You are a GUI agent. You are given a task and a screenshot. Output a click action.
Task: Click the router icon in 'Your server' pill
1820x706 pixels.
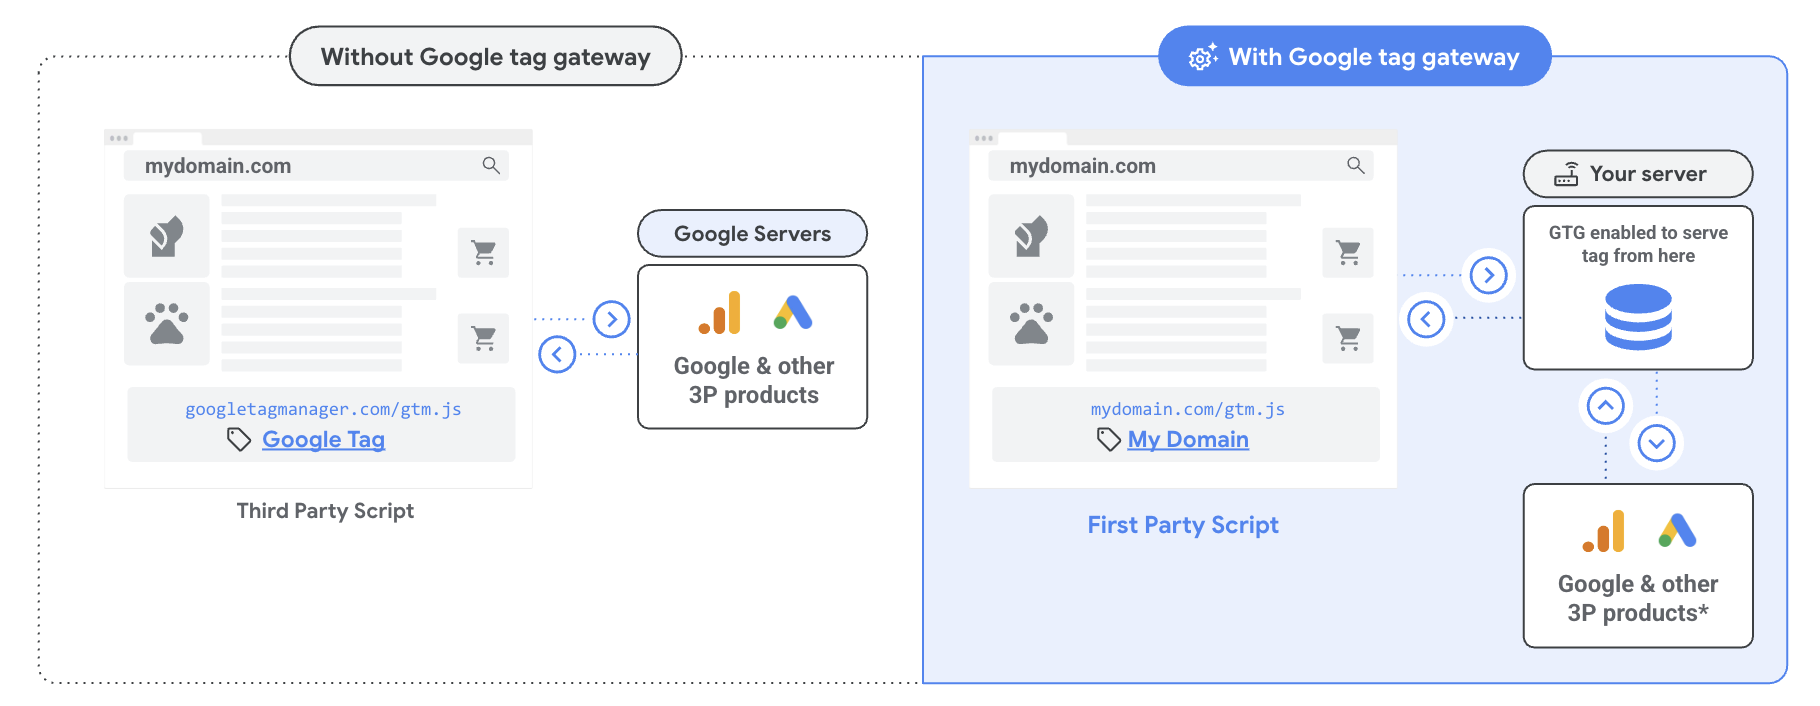(1566, 174)
